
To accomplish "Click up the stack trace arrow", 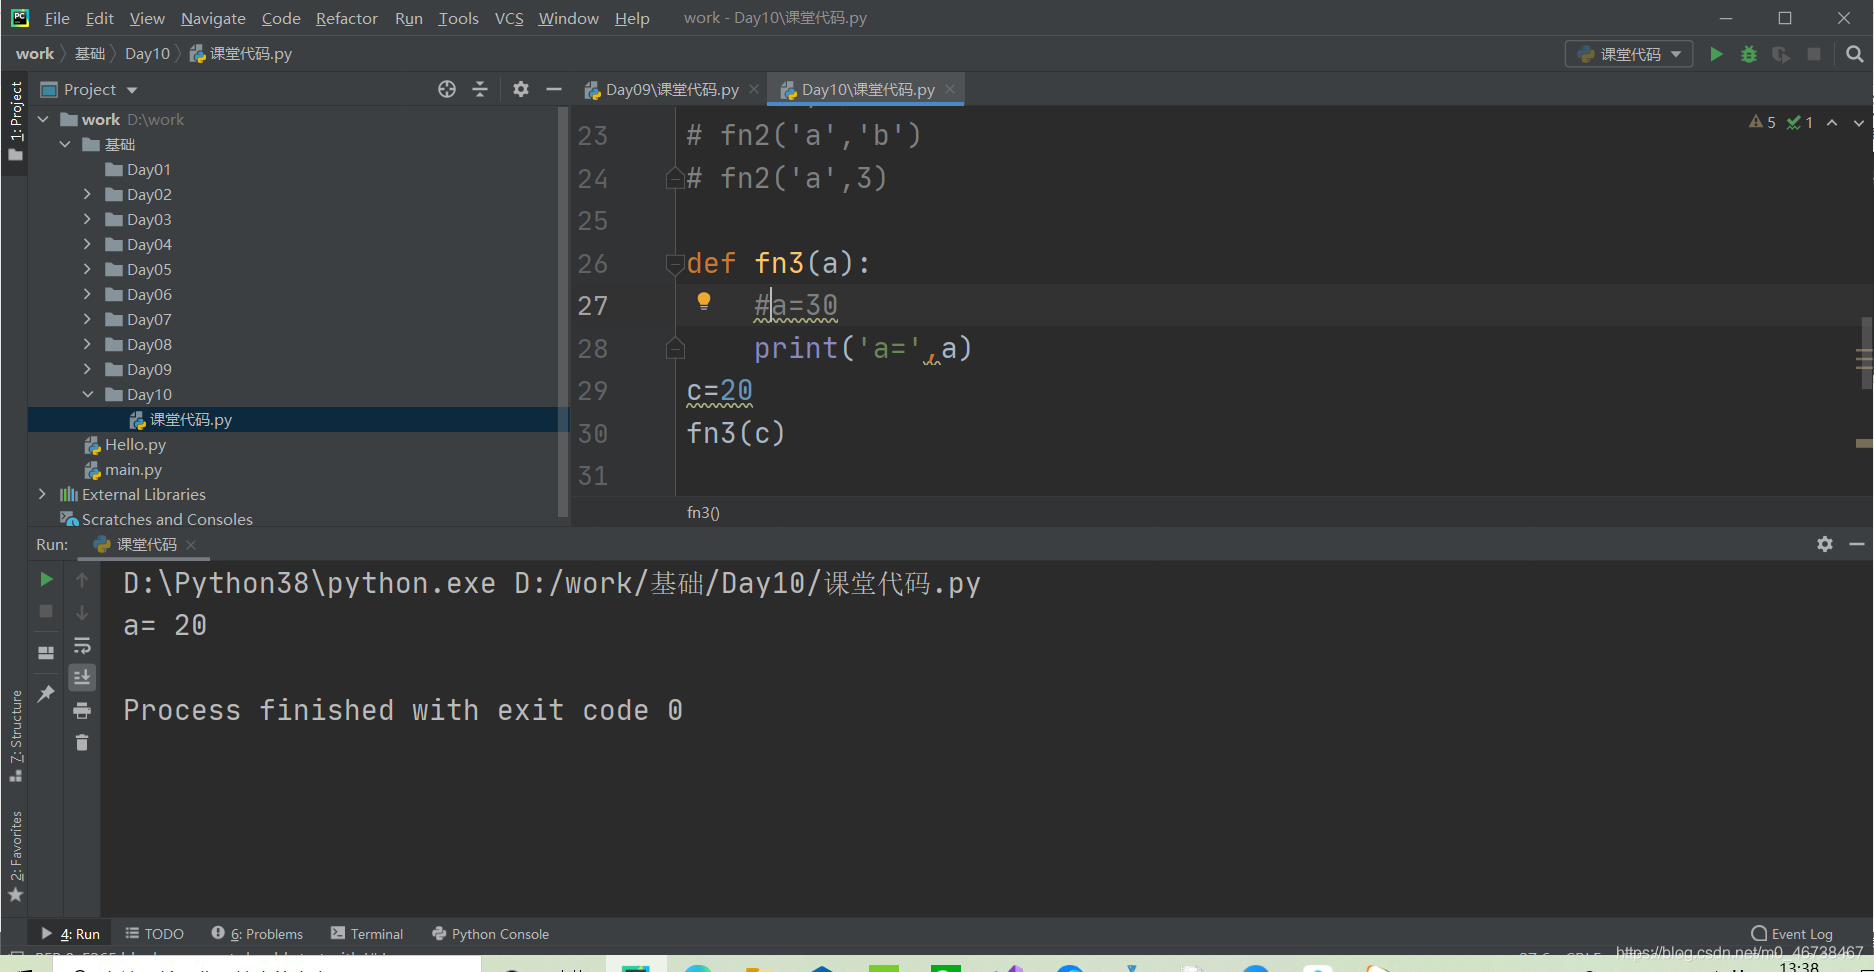I will (x=82, y=580).
